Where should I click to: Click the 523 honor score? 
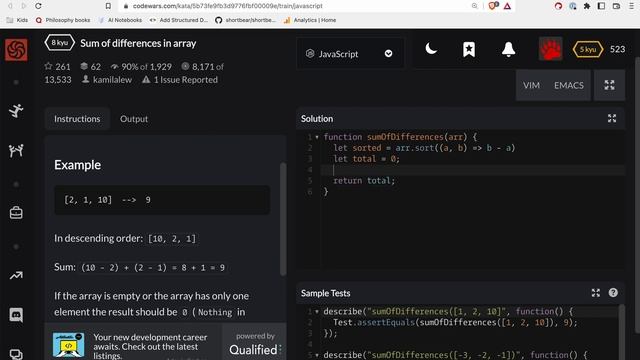point(617,49)
